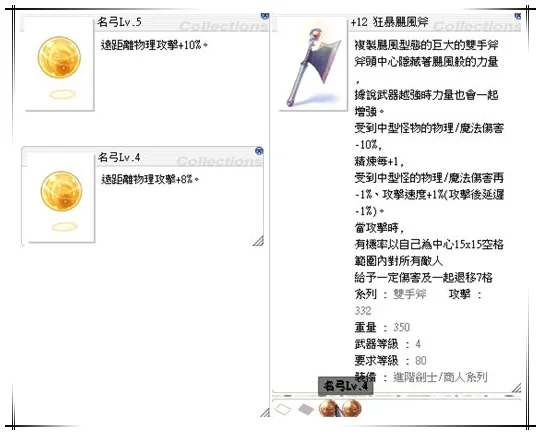Click the golden orb in 名弓Lv.4 window

click(x=61, y=191)
